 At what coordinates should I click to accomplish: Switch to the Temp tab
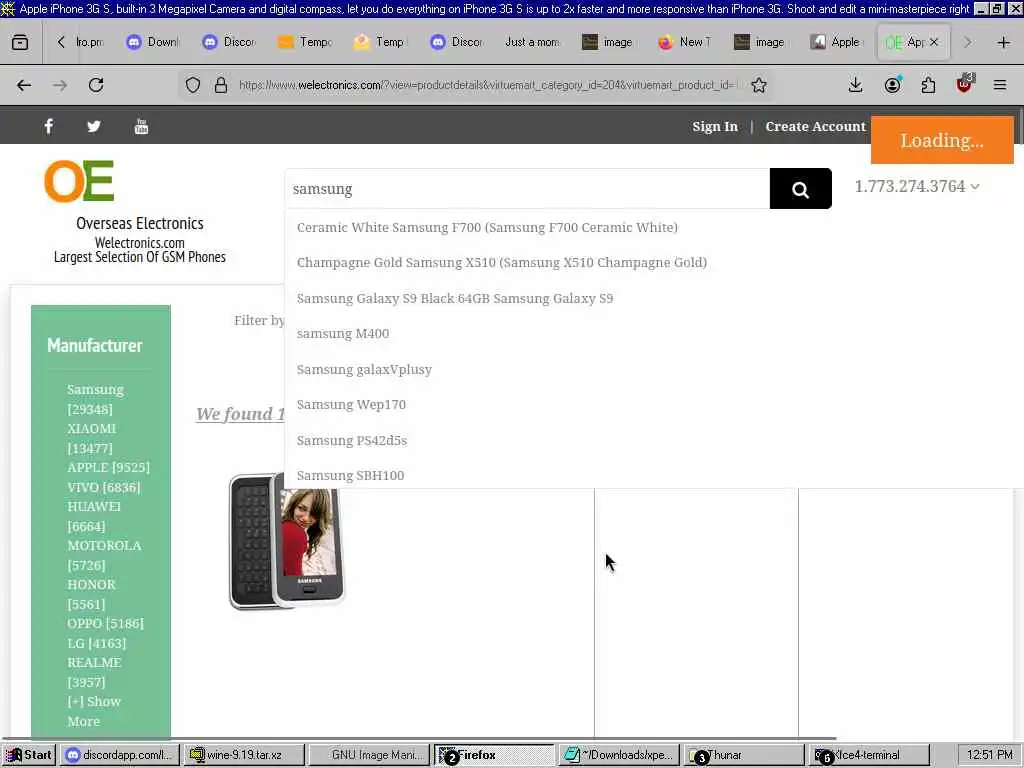(381, 42)
